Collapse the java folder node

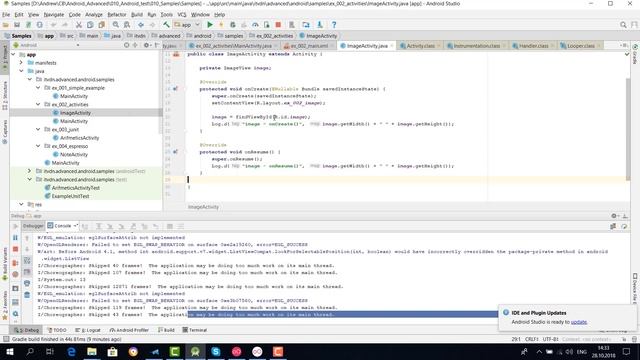pos(21,71)
